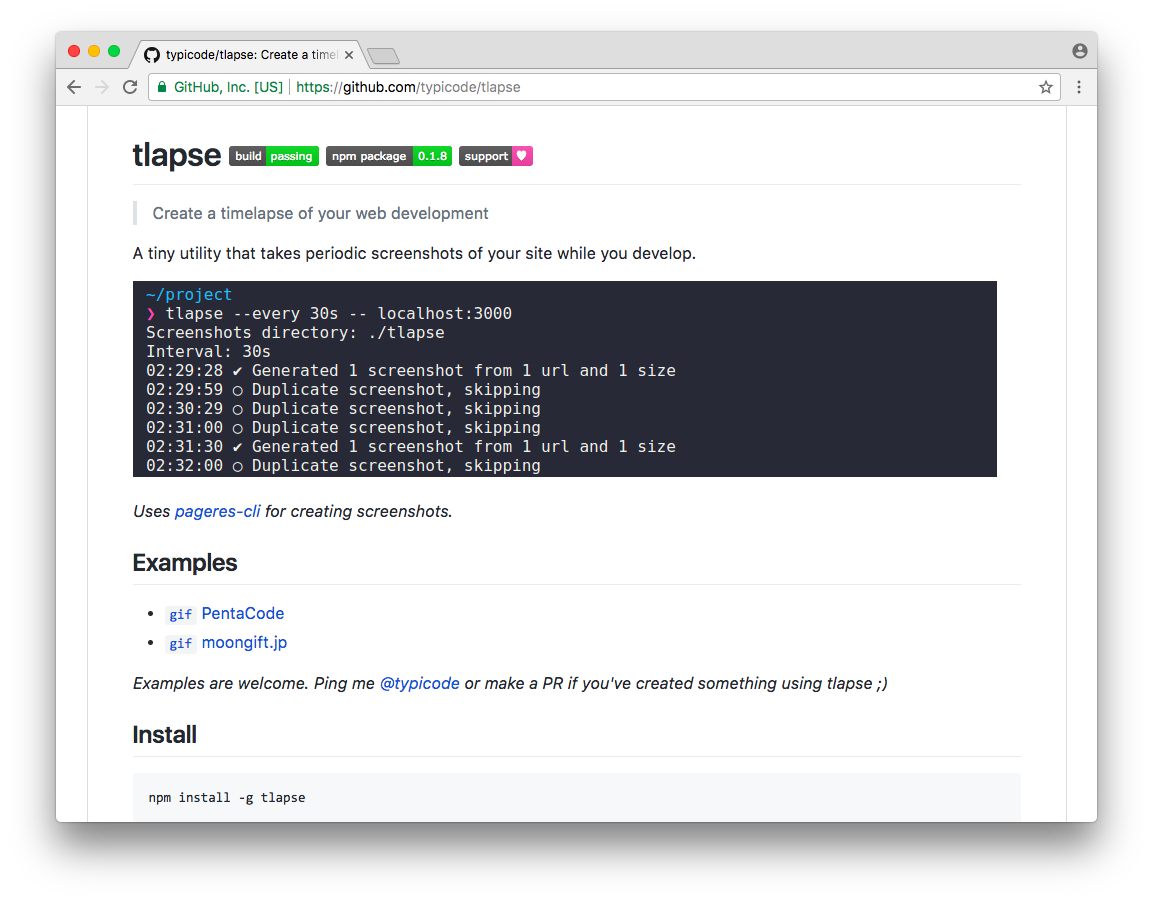Open the Chrome three-dot menu

click(x=1079, y=87)
